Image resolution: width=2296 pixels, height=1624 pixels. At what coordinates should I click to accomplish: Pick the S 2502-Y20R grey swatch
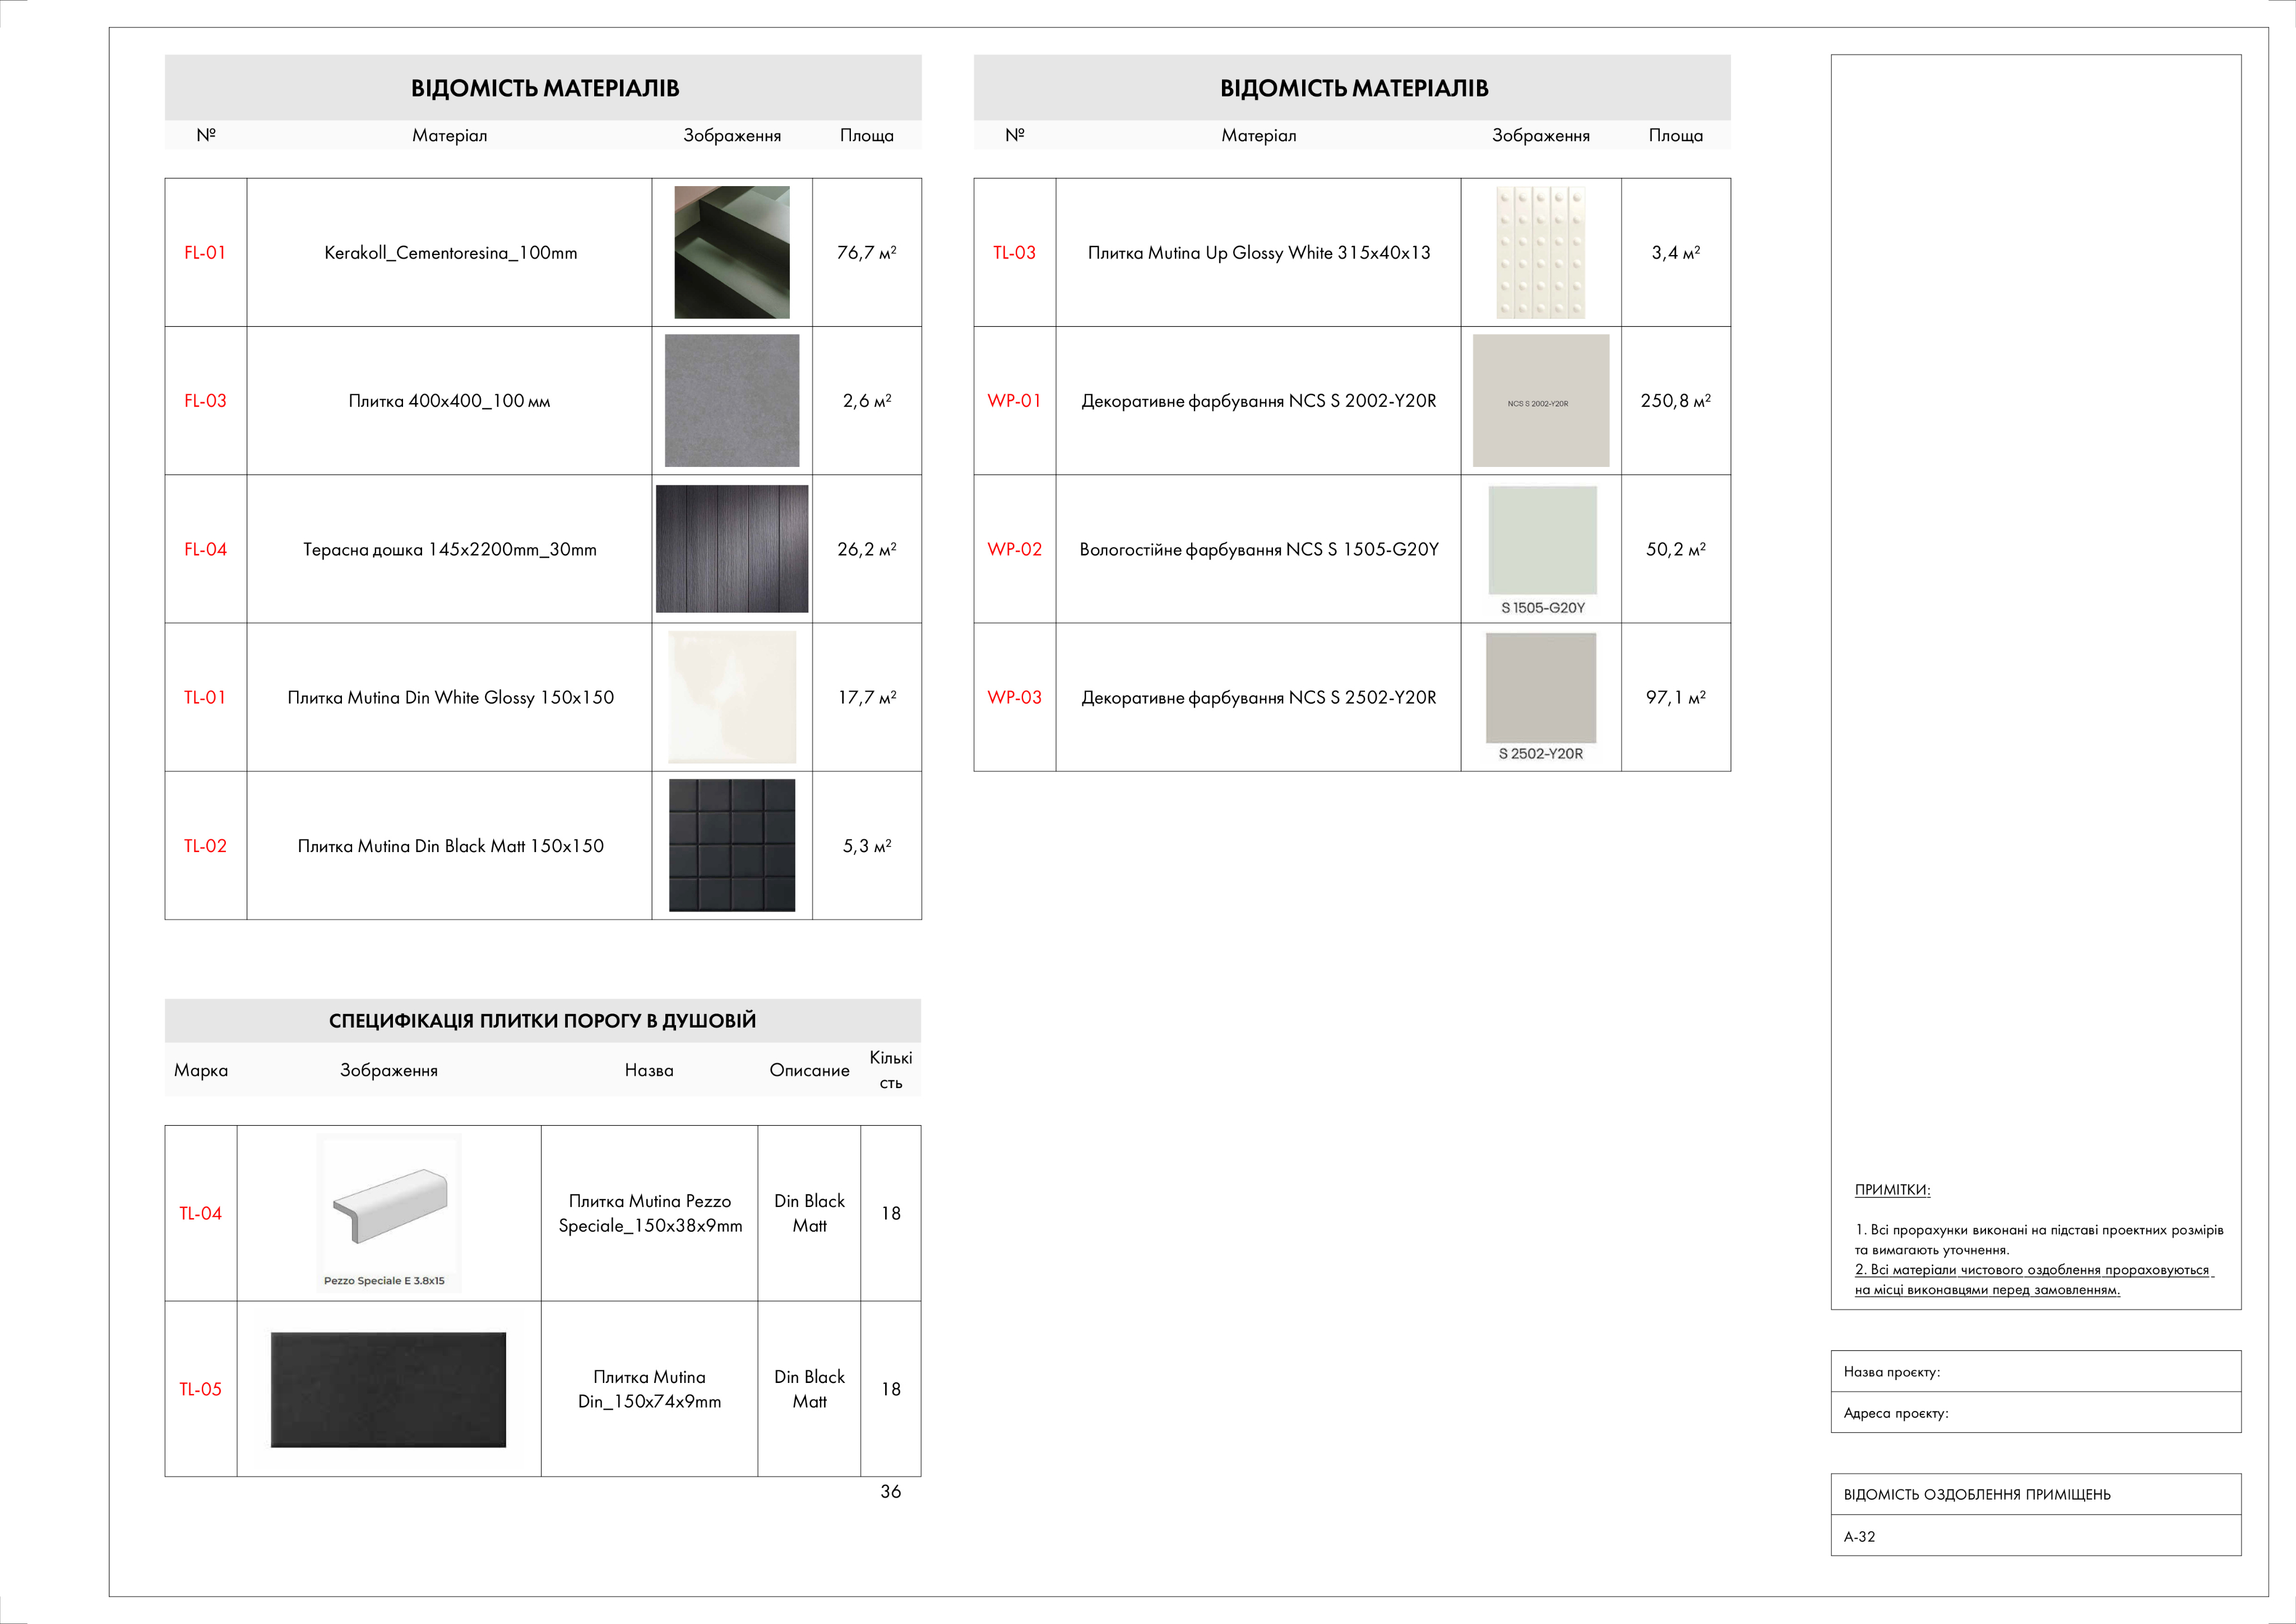[x=1540, y=688]
